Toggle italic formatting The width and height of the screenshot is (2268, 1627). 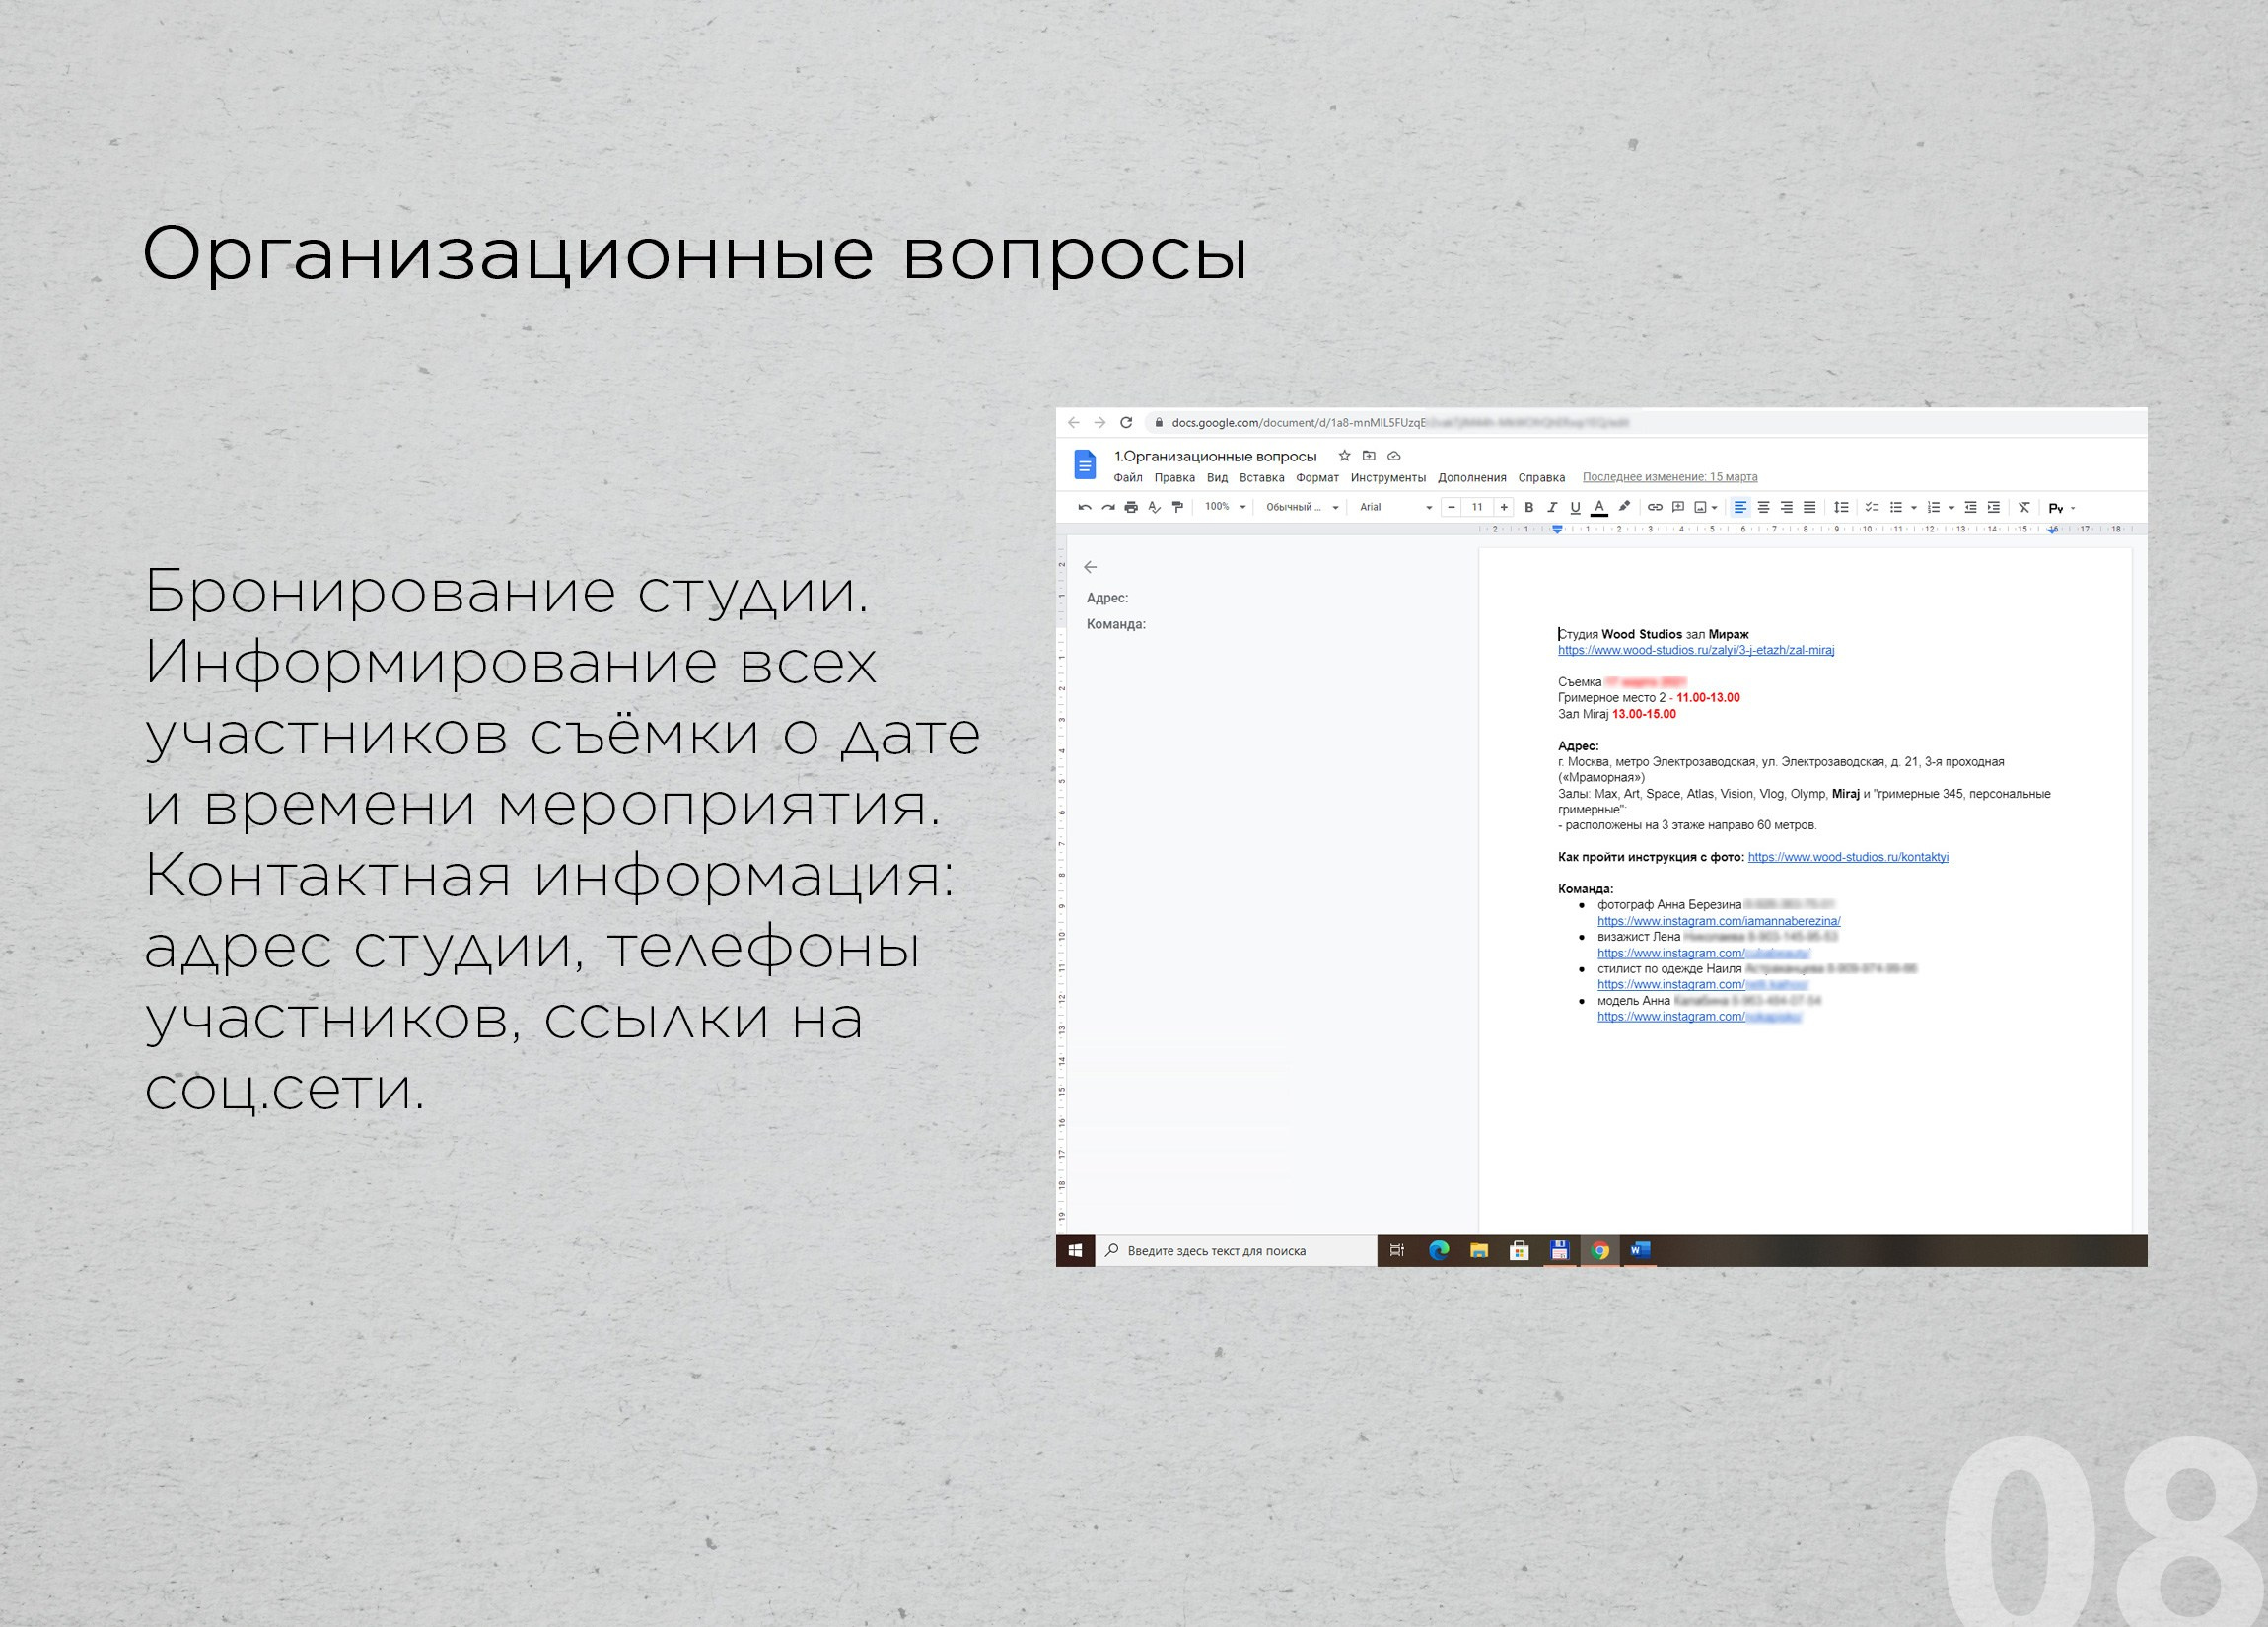(1552, 507)
